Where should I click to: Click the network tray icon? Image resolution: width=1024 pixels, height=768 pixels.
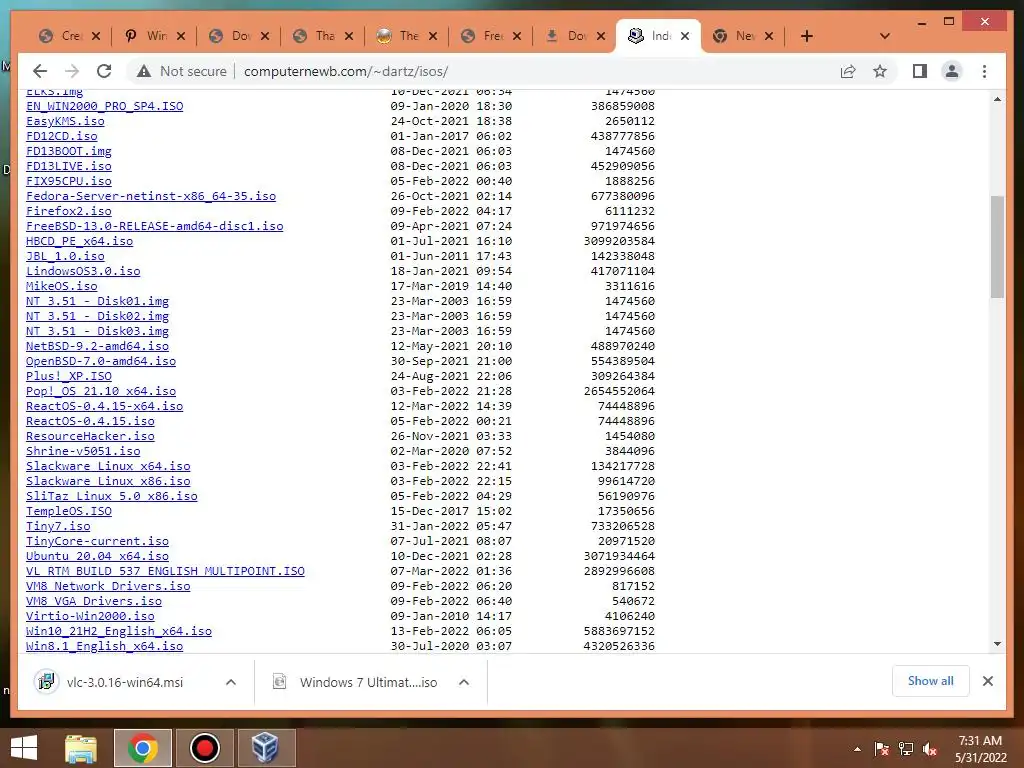(906, 748)
